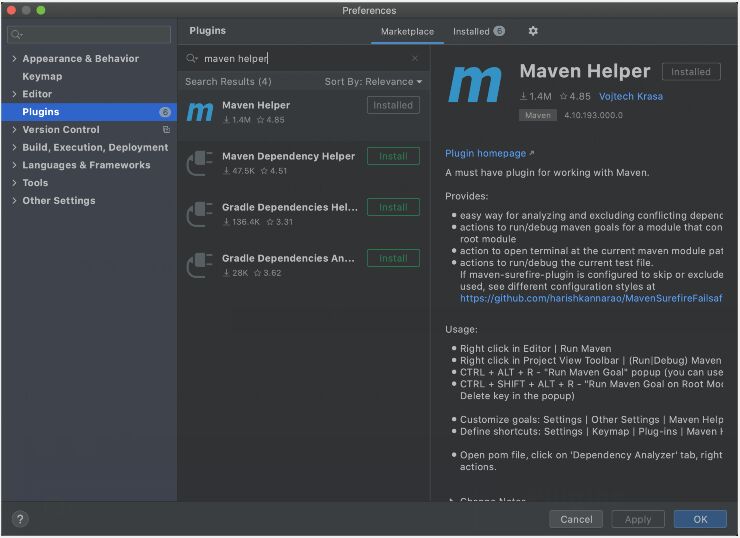The image size is (740, 538).
Task: Click the Cancel button
Action: click(576, 520)
